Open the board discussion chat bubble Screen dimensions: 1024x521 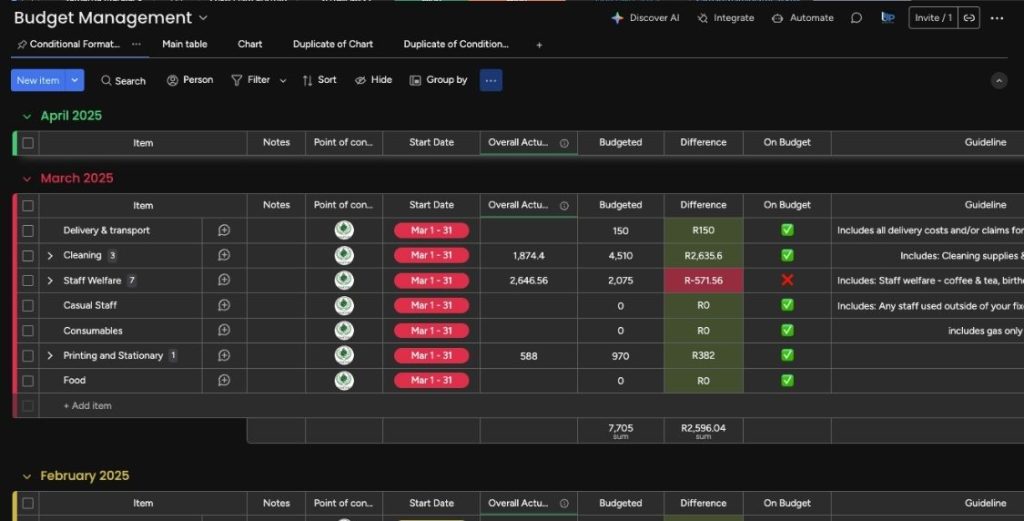pos(856,18)
